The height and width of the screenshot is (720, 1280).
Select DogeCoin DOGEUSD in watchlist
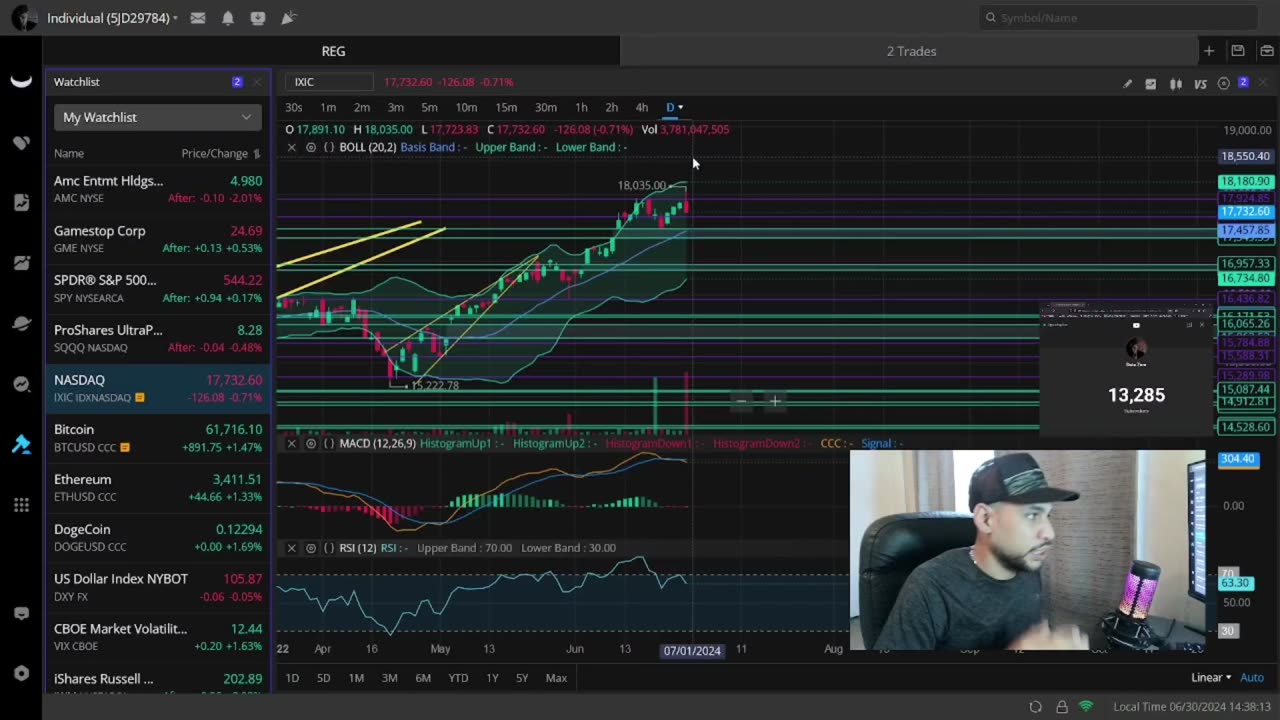pos(158,537)
